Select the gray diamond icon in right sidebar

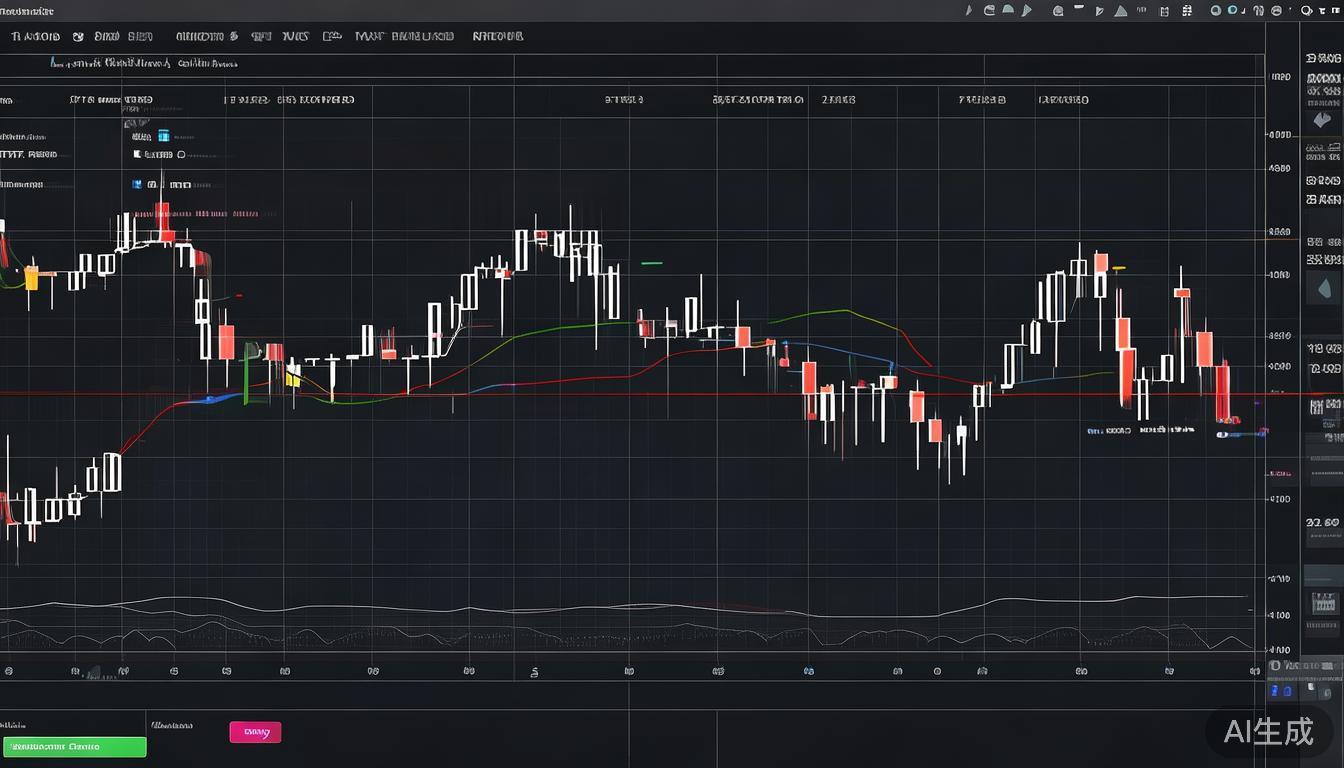(1322, 288)
